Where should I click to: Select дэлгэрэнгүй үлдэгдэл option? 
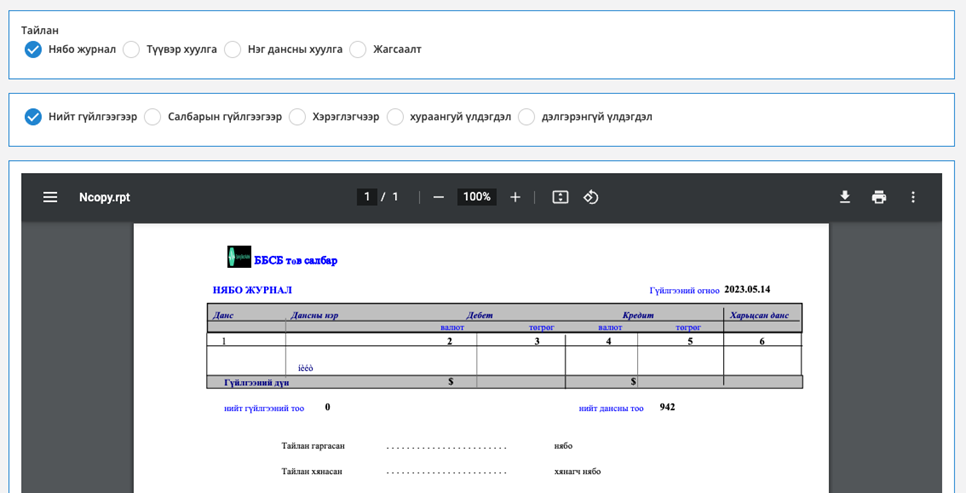(x=526, y=116)
